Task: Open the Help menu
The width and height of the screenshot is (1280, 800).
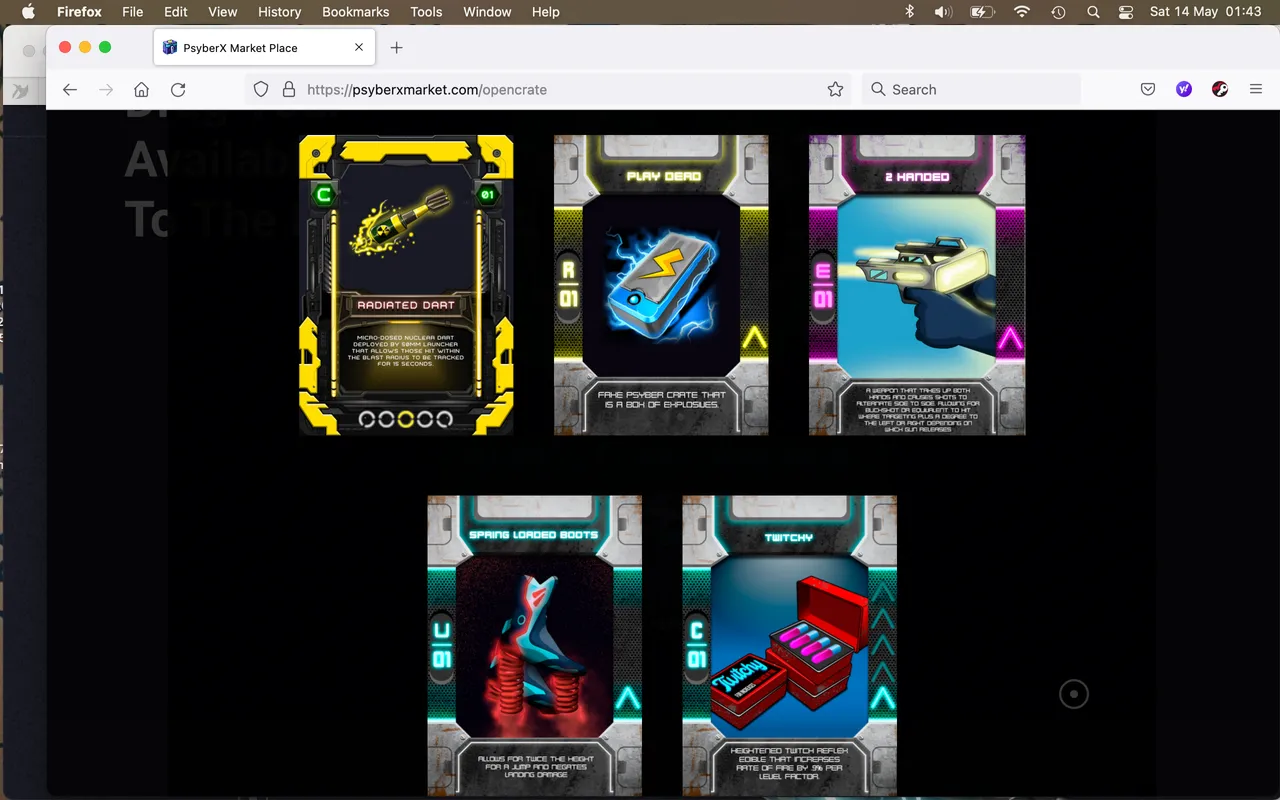Action: 545,12
